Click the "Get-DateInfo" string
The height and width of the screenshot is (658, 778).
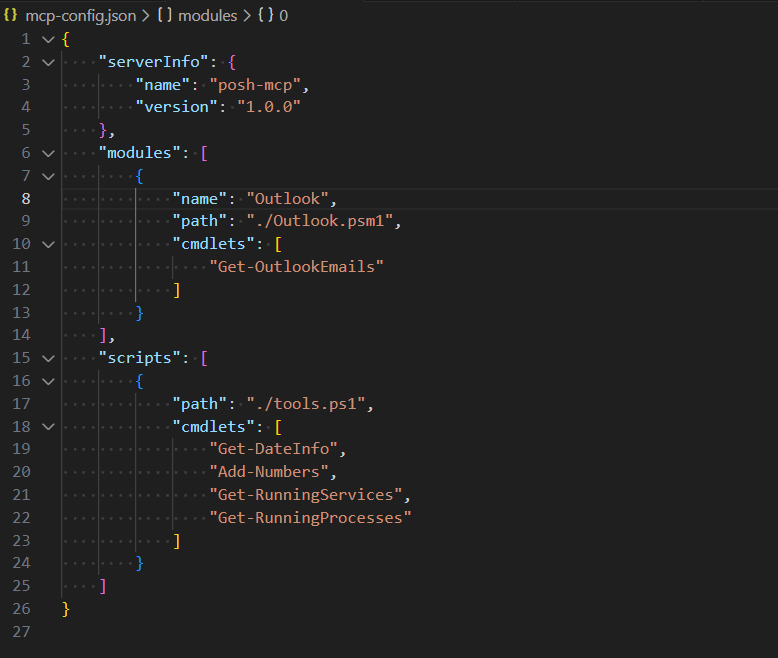274,449
